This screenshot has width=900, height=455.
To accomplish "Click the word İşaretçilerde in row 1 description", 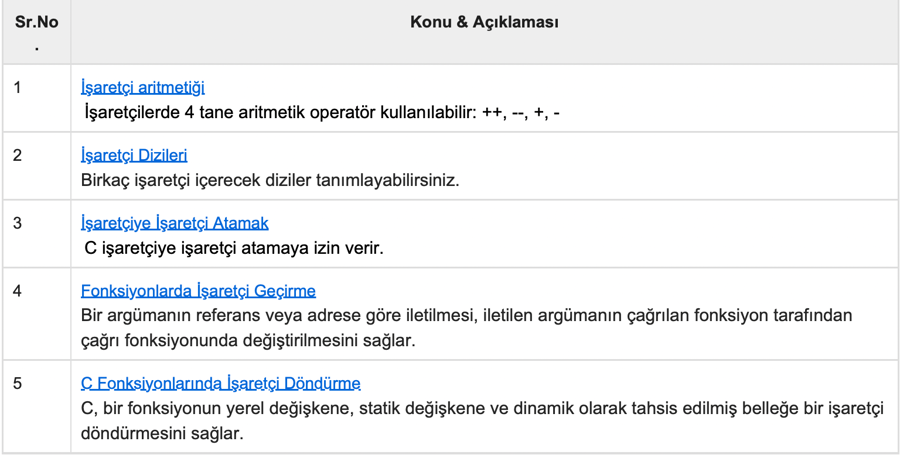I will 132,113.
